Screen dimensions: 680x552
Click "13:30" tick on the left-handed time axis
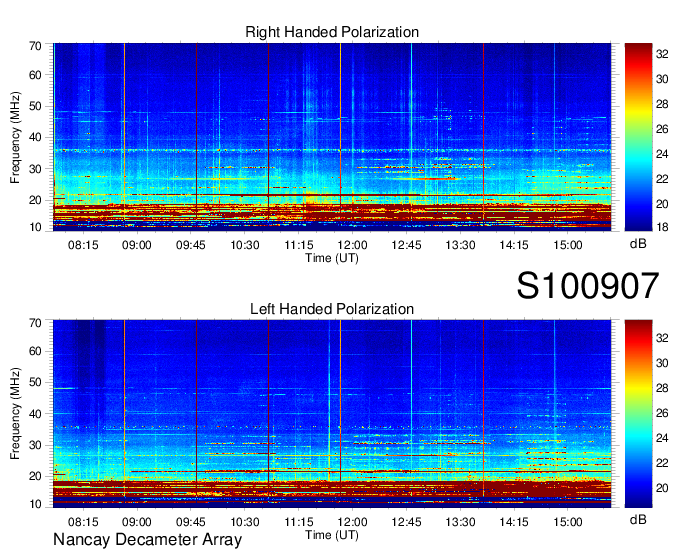460,522
